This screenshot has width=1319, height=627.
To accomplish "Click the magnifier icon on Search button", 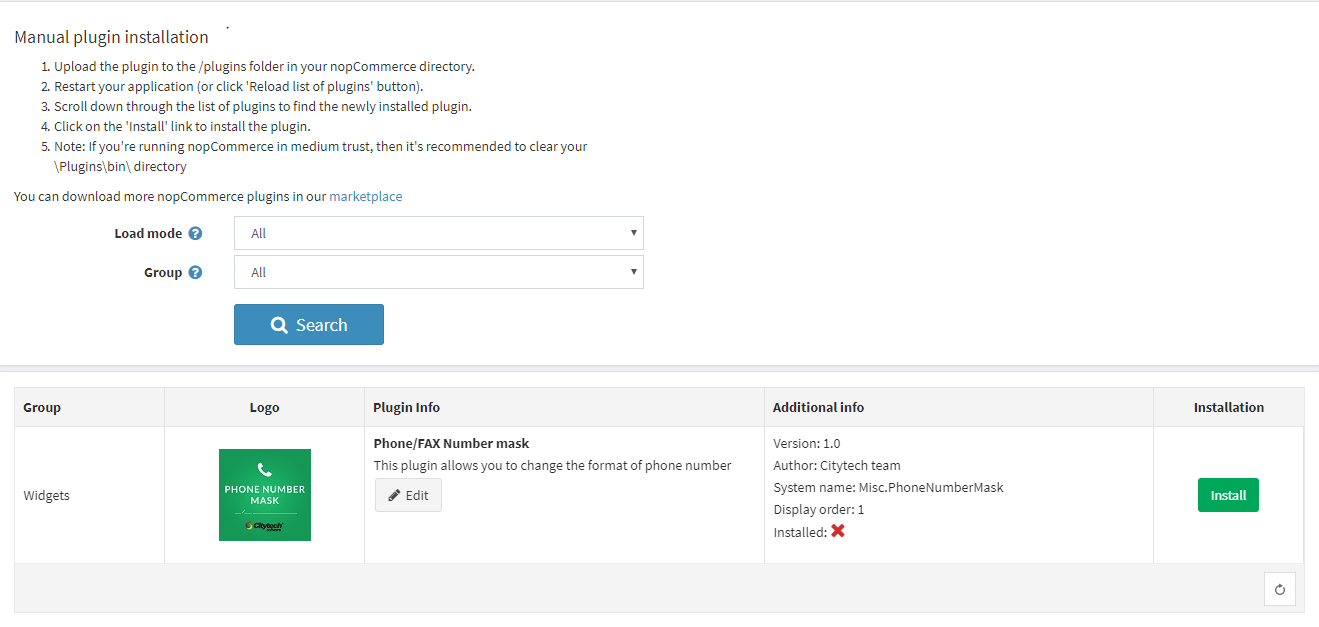I will click(x=279, y=324).
